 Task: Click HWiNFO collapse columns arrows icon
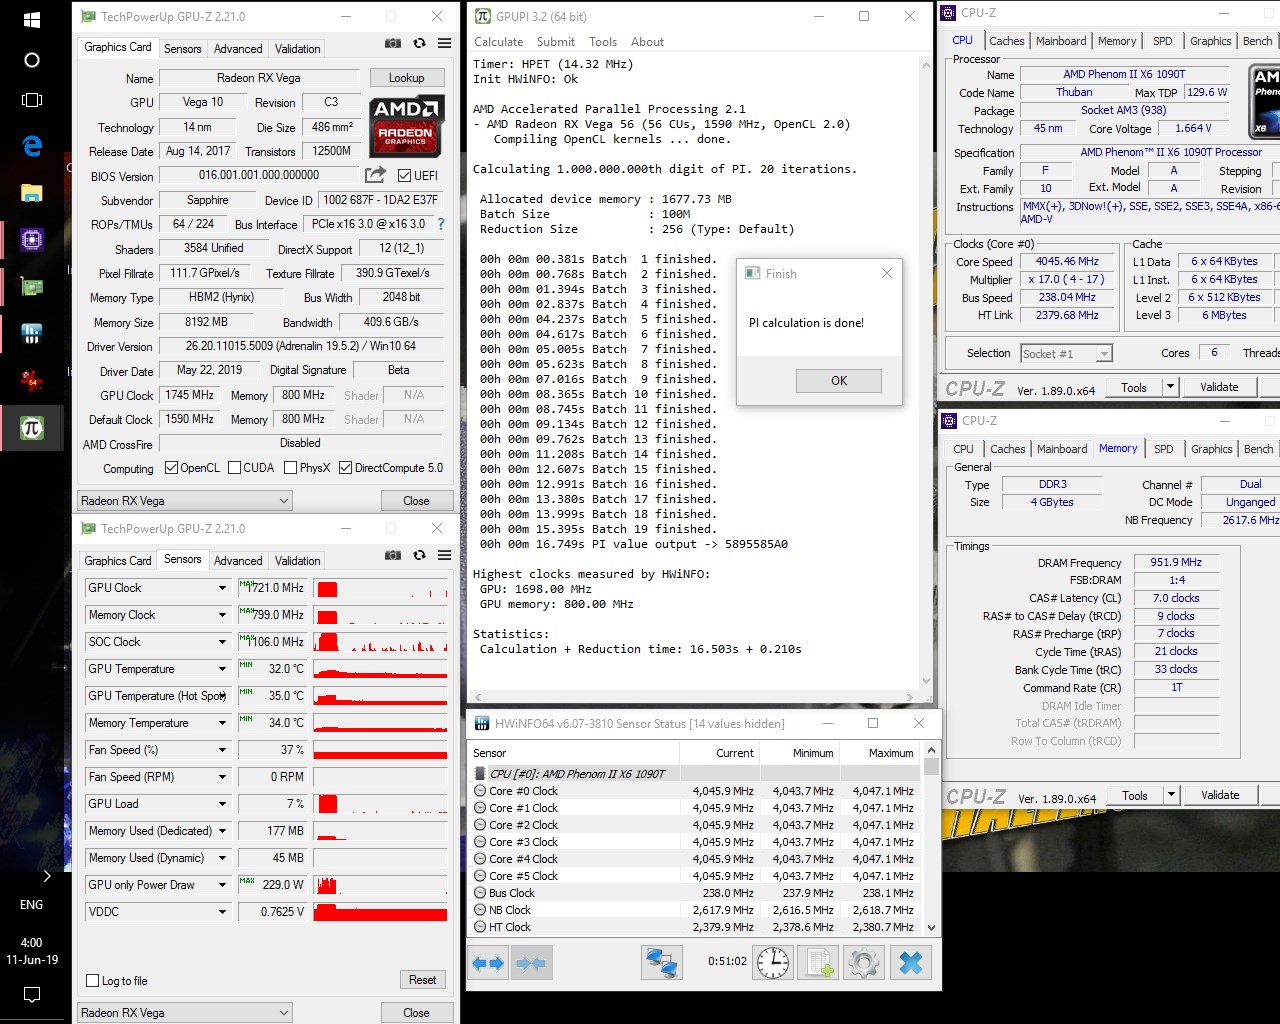[531, 962]
